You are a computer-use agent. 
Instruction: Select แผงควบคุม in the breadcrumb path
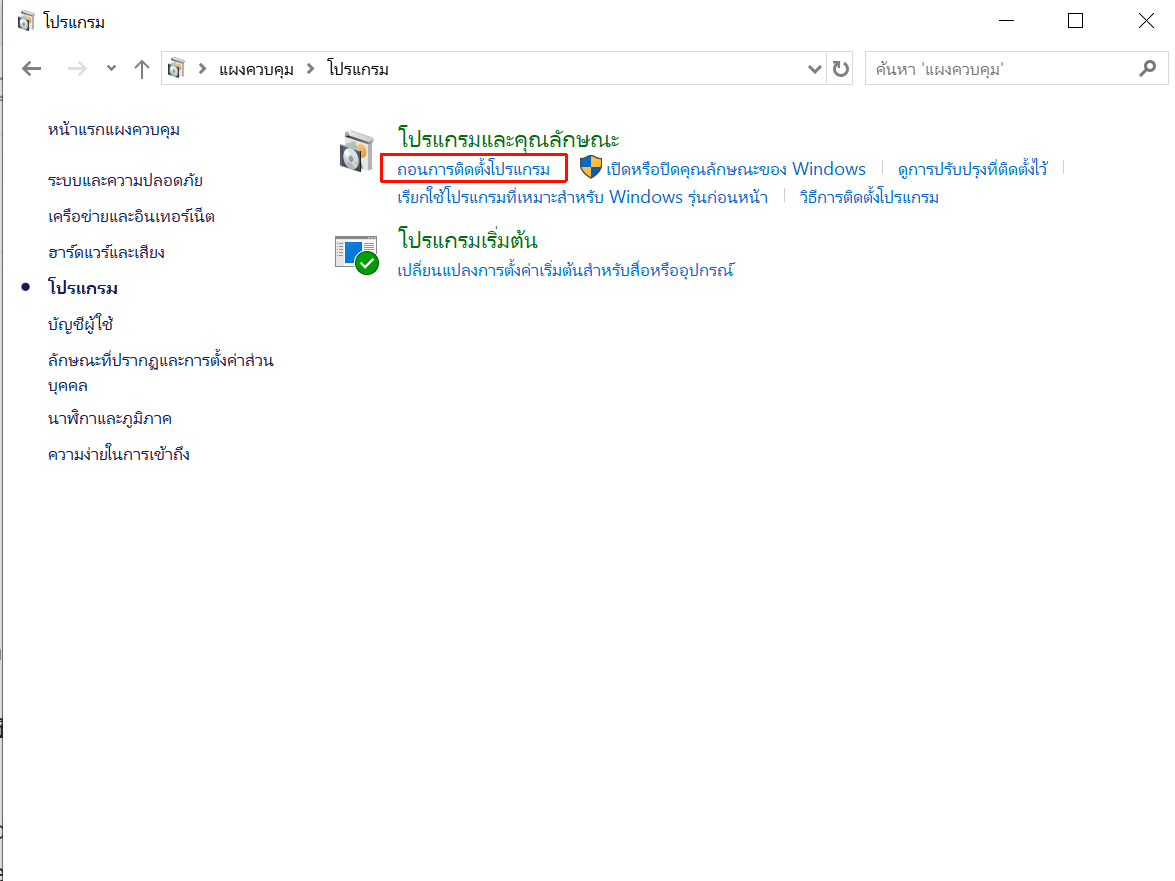point(256,69)
